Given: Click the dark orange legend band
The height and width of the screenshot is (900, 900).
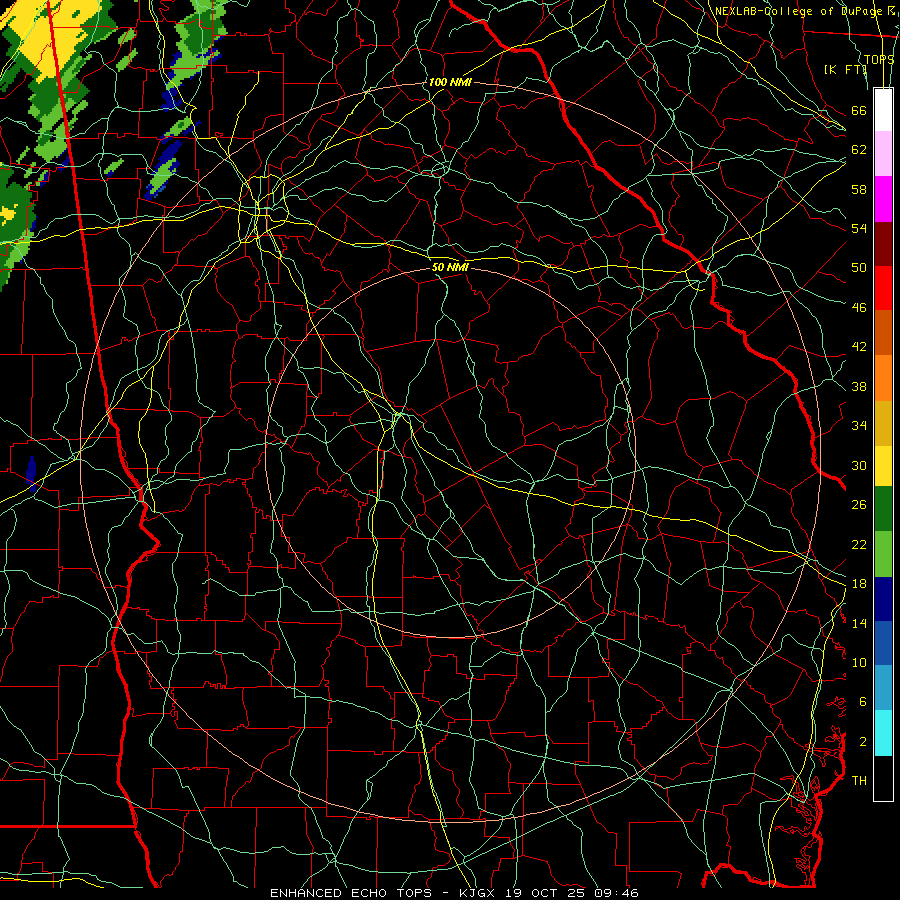Looking at the screenshot, I should pyautogui.click(x=883, y=333).
